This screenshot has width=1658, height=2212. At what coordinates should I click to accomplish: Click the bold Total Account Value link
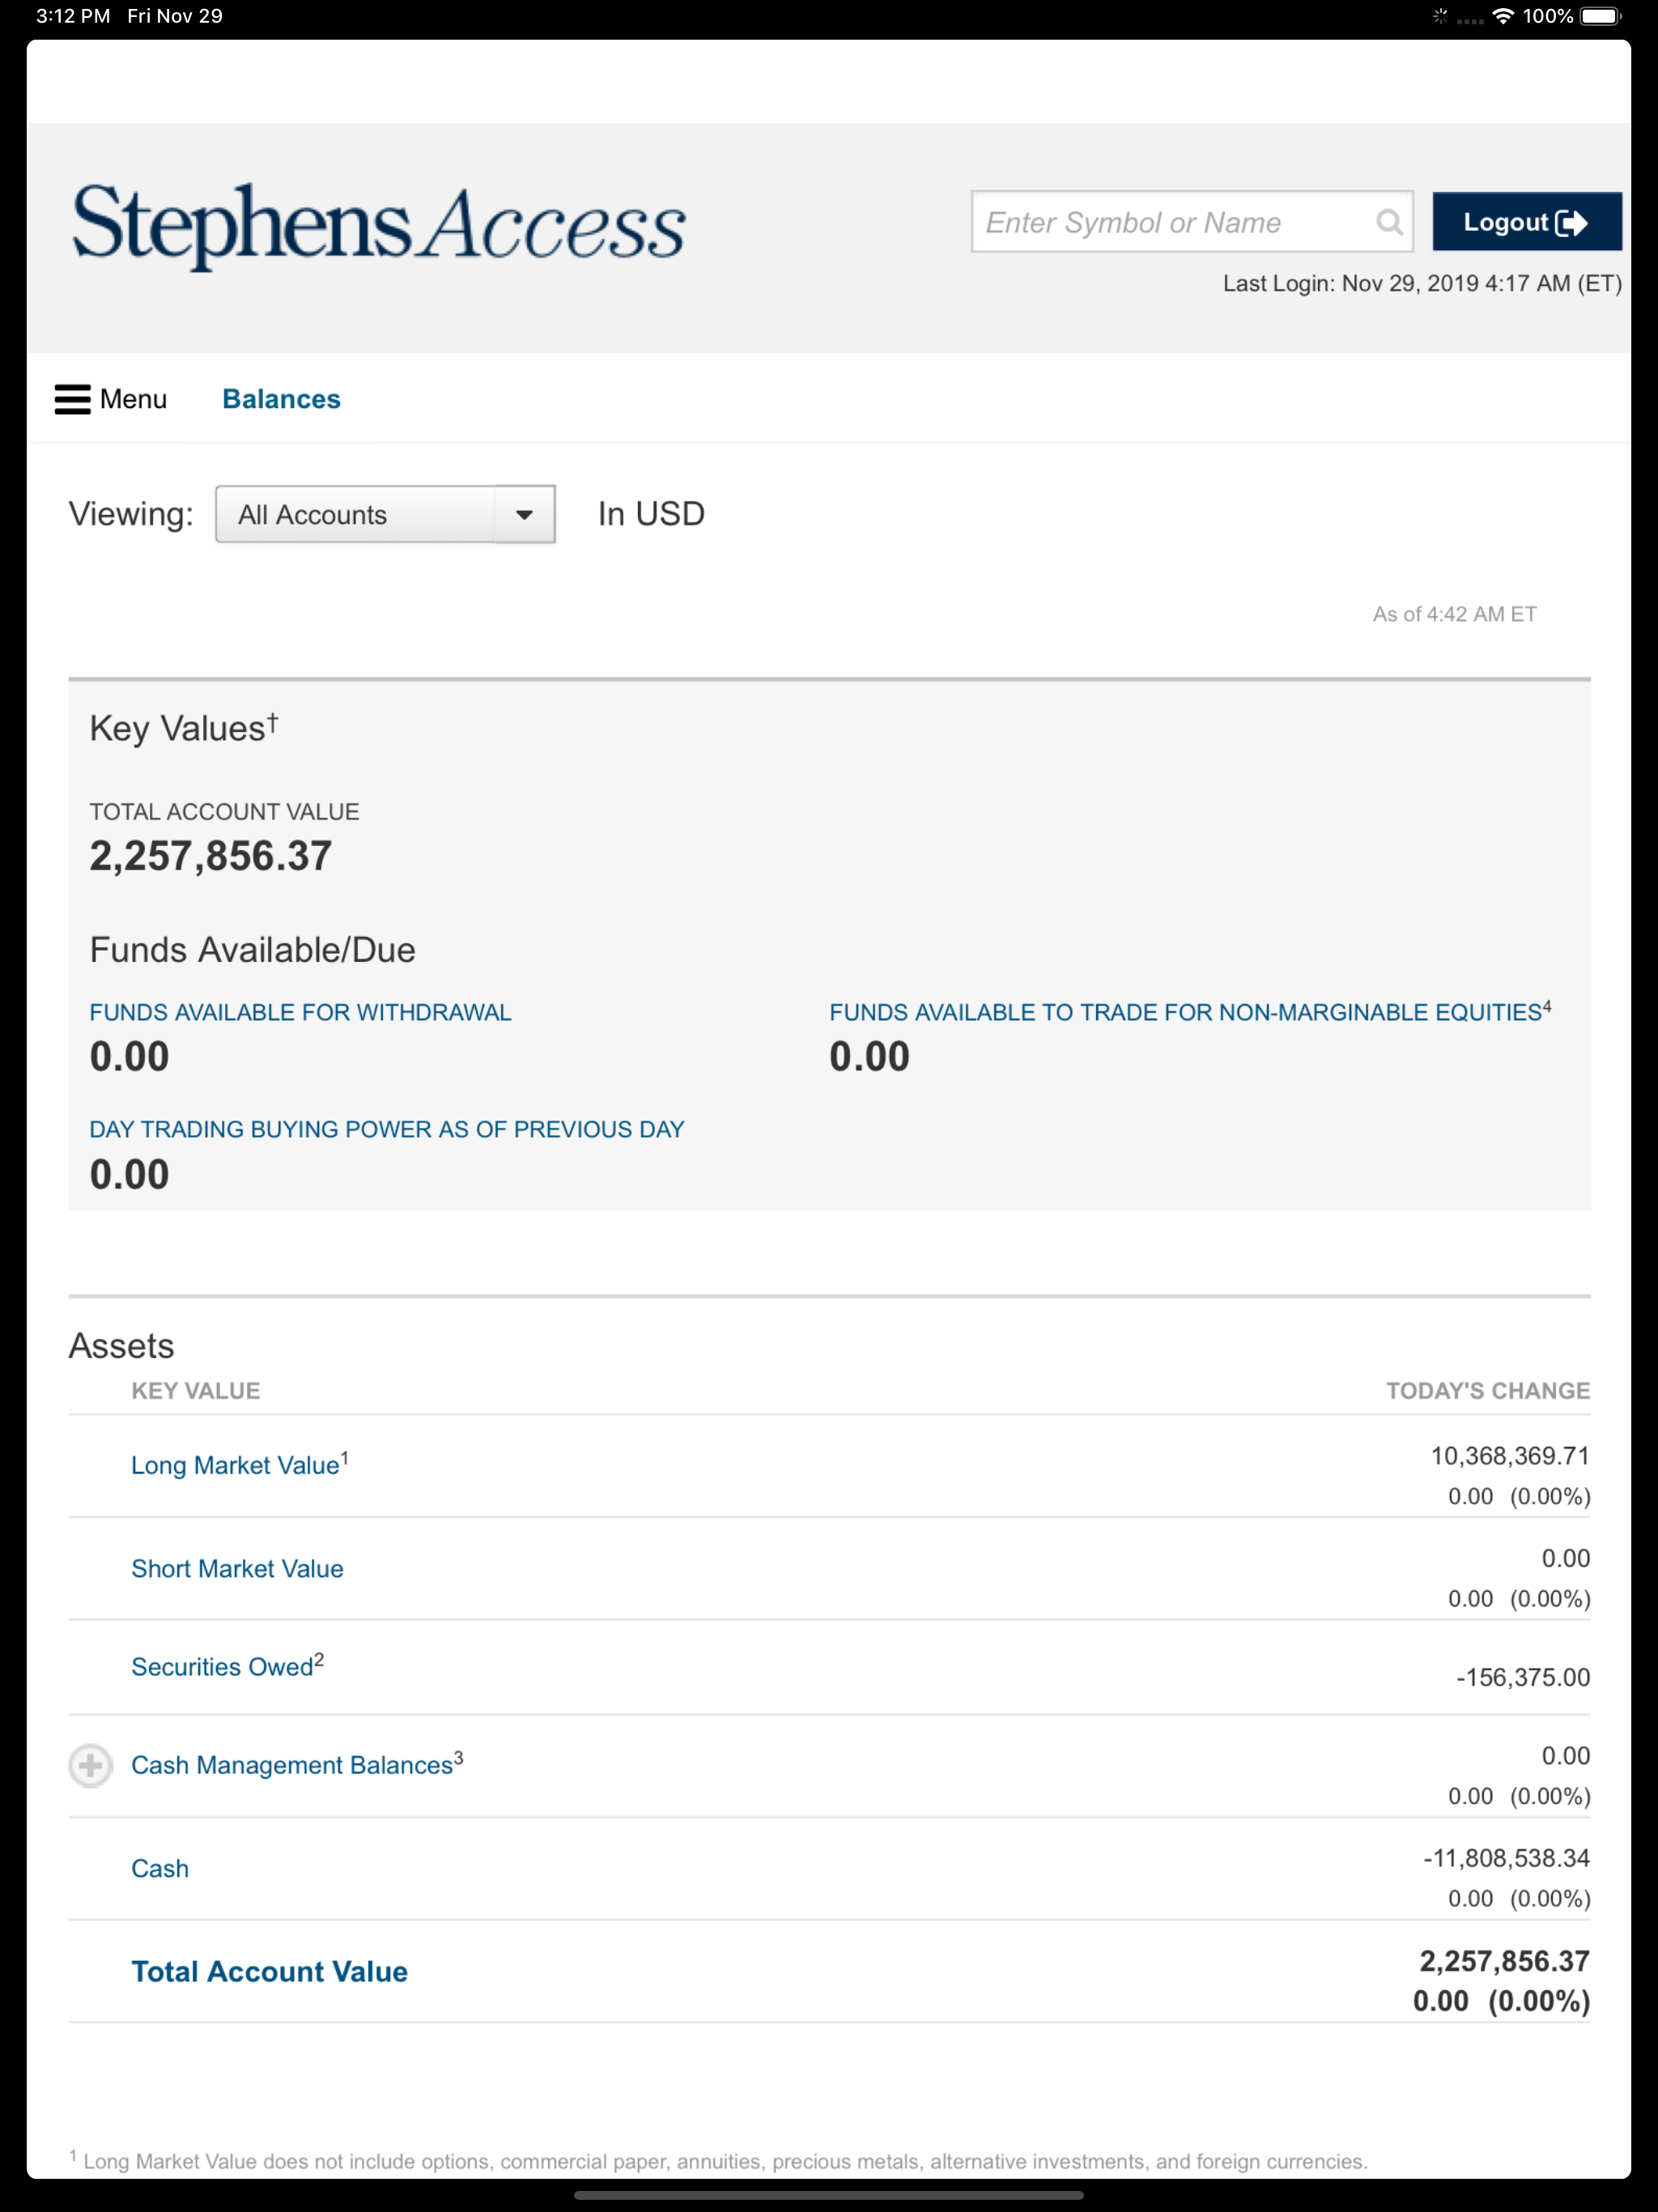click(270, 1971)
